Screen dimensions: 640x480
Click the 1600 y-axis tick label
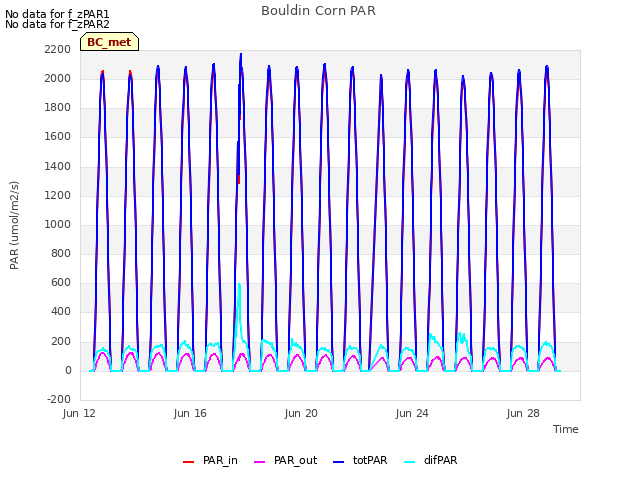point(58,137)
